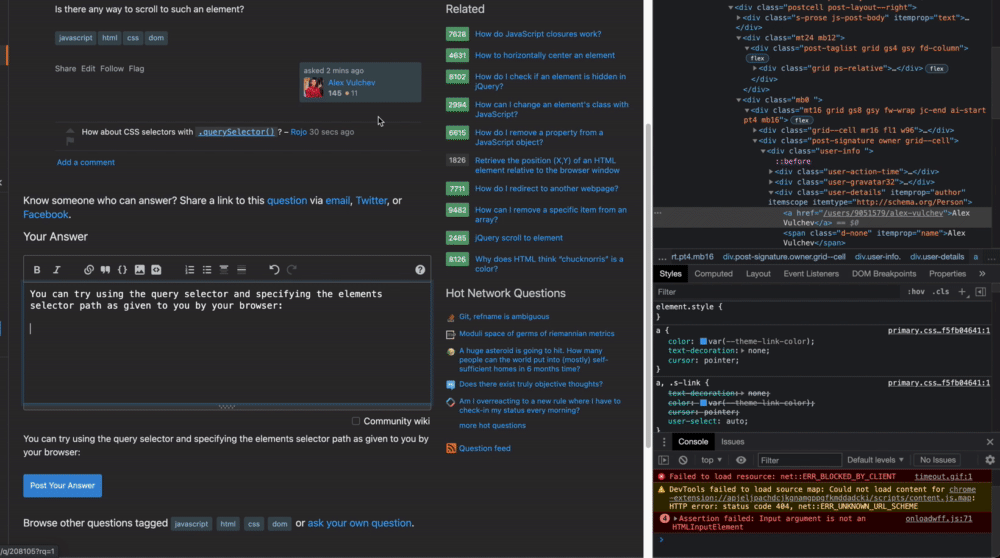Viewport: 1000px width, 558px height.
Task: Close the DevTools console drawer
Action: click(x=990, y=442)
